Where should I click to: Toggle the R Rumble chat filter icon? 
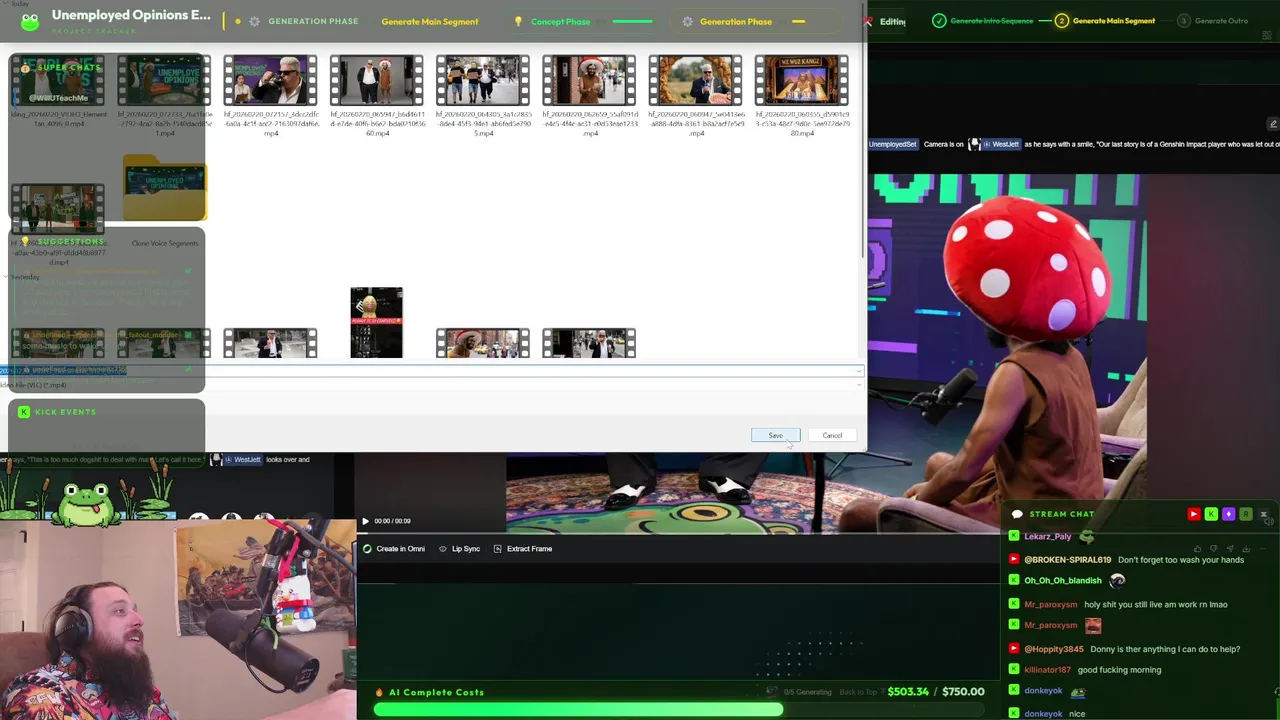click(x=1246, y=514)
